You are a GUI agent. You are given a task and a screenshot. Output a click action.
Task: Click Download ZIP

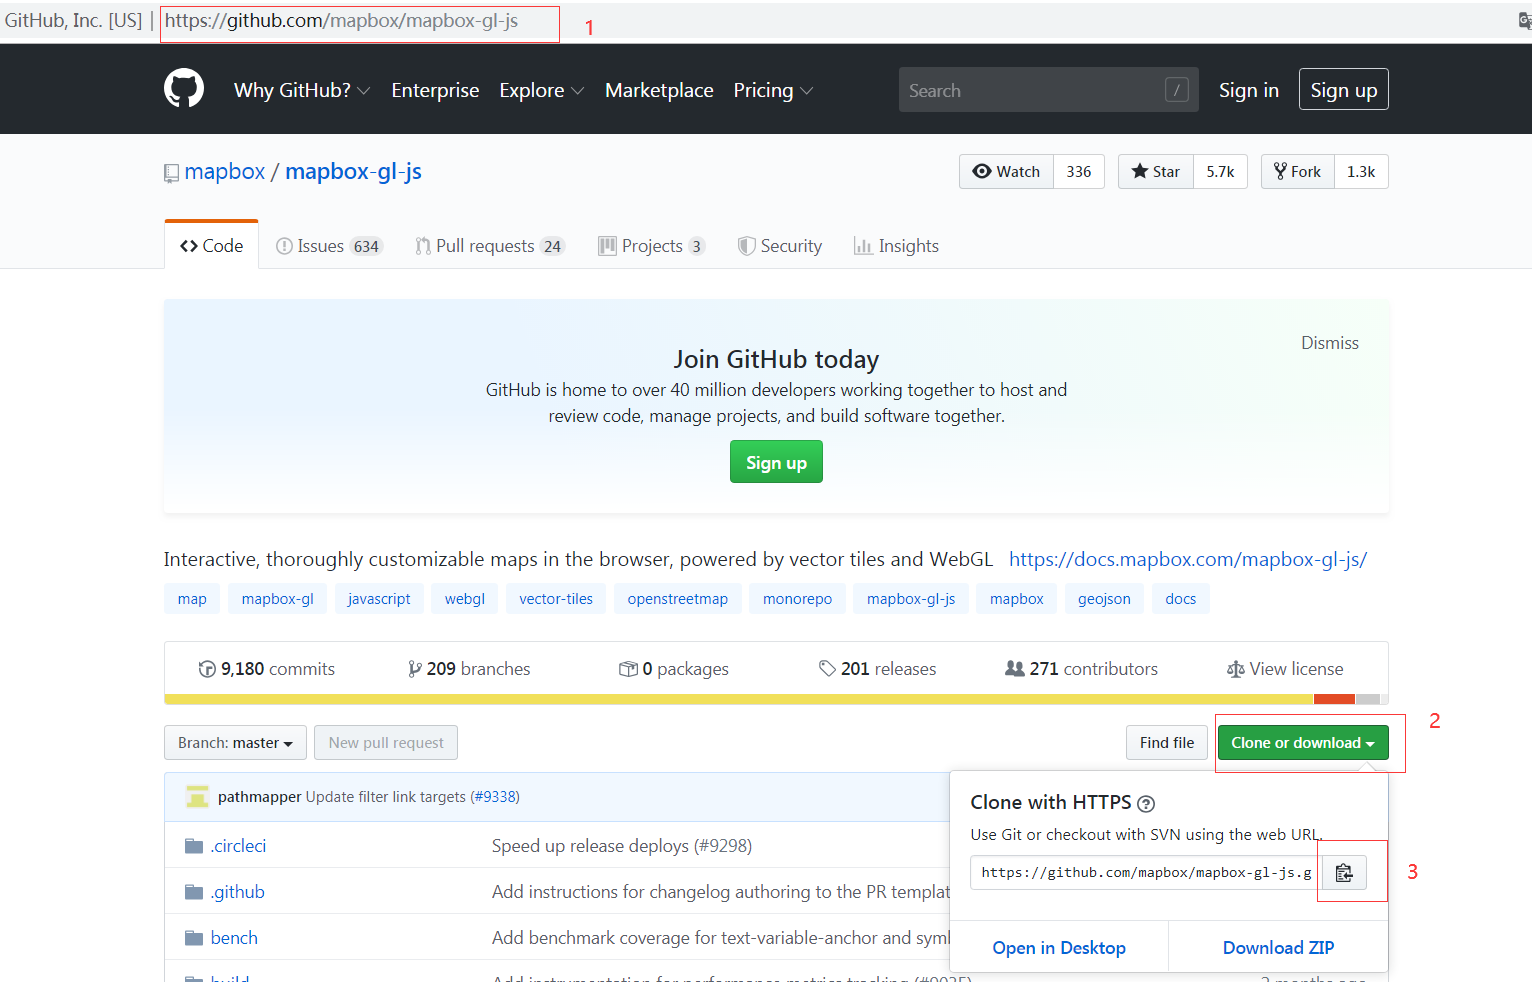point(1278,948)
